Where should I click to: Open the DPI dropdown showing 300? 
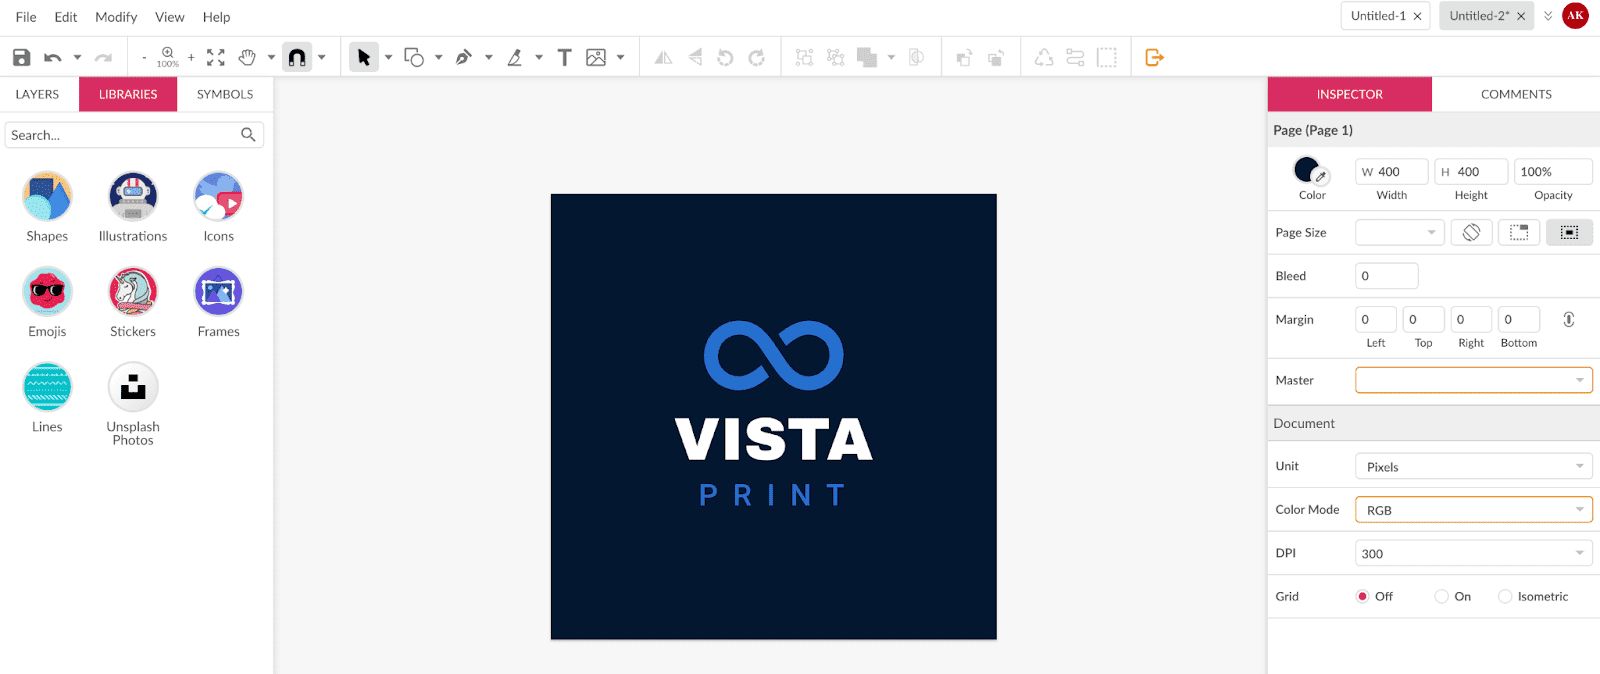tap(1474, 553)
